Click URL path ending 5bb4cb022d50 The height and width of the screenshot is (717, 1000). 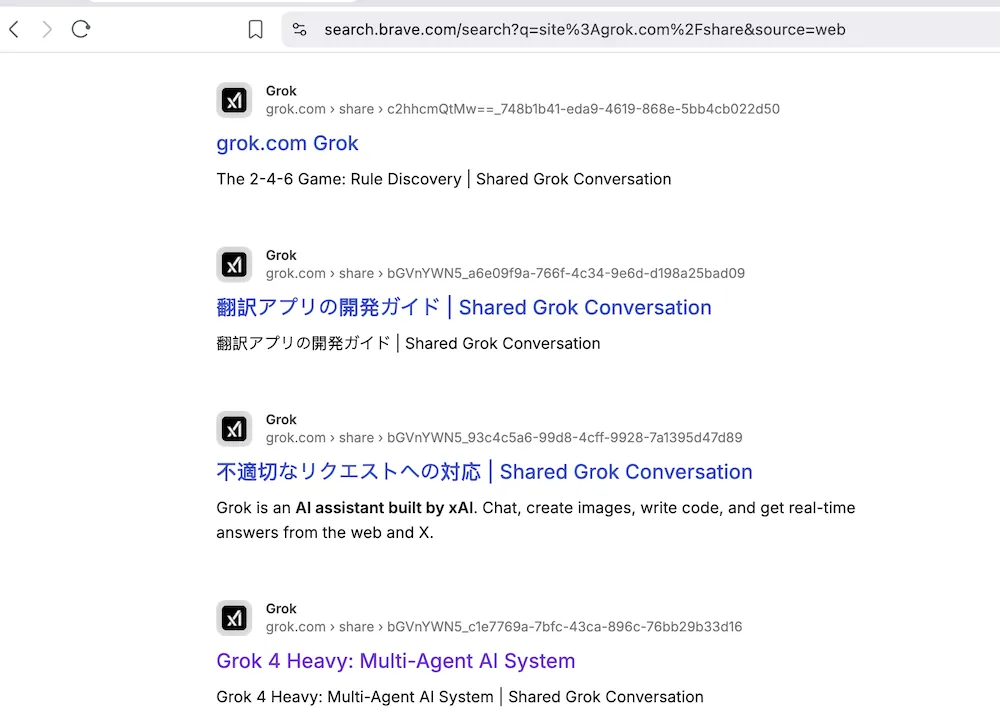[x=522, y=109]
